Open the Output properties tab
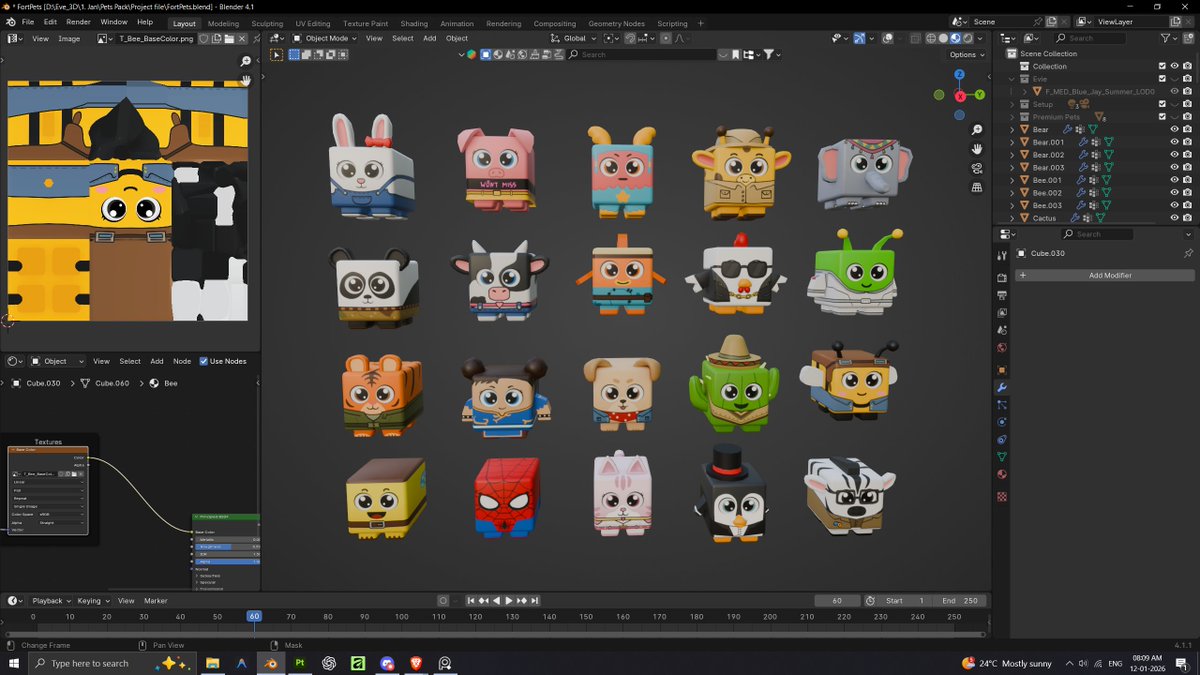The image size is (1200, 675). pyautogui.click(x=1002, y=295)
